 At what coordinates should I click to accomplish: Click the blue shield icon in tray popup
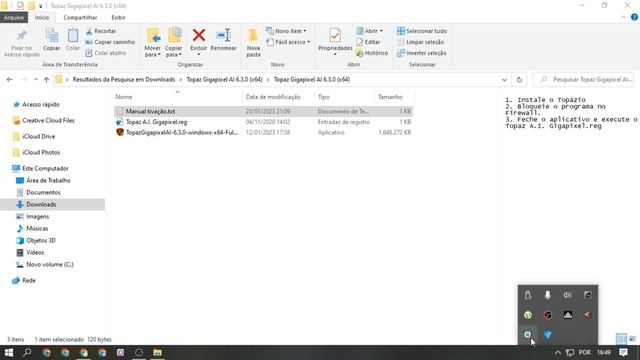548,335
